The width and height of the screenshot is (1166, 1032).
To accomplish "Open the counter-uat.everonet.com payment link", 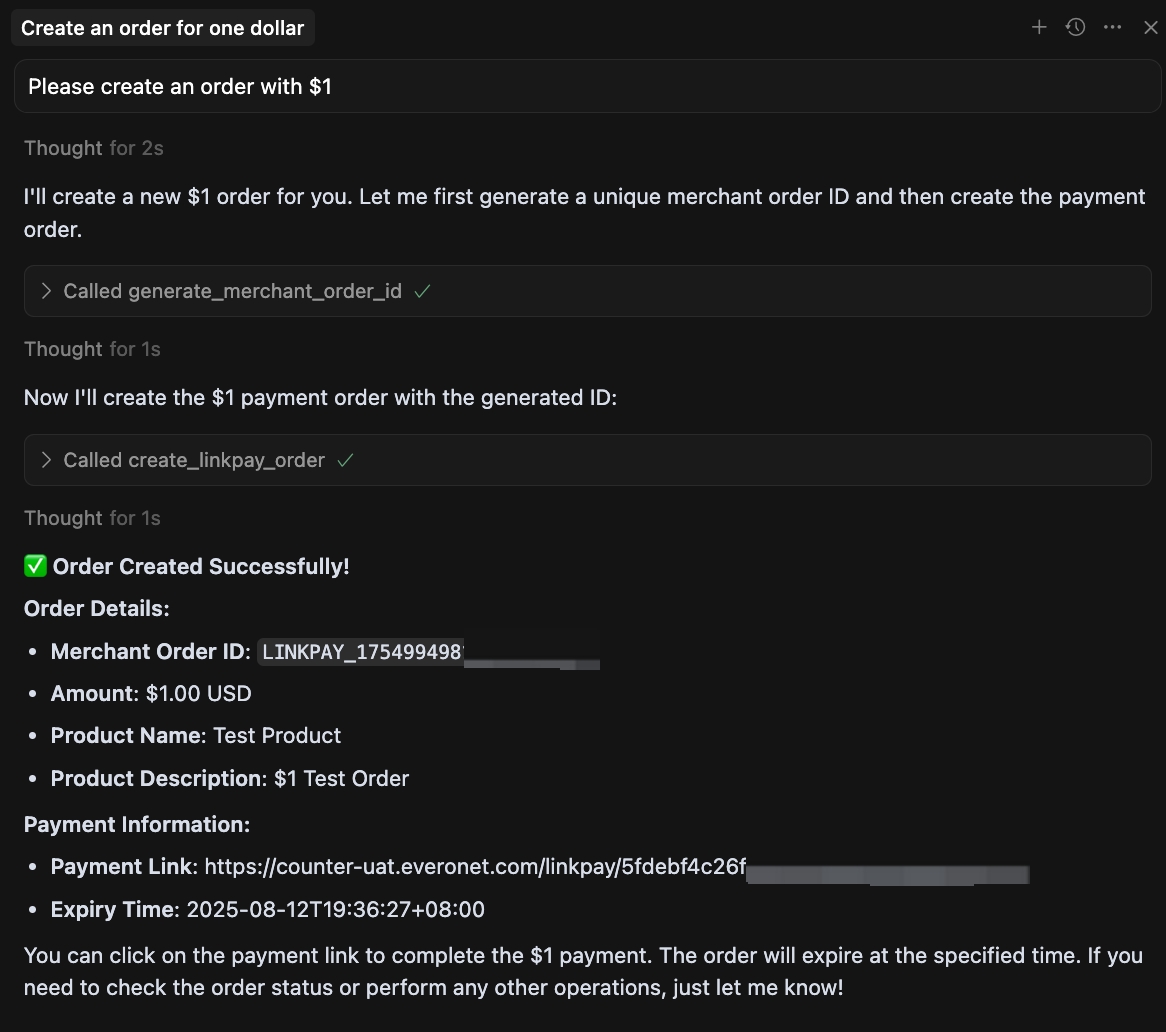I will pyautogui.click(x=475, y=867).
